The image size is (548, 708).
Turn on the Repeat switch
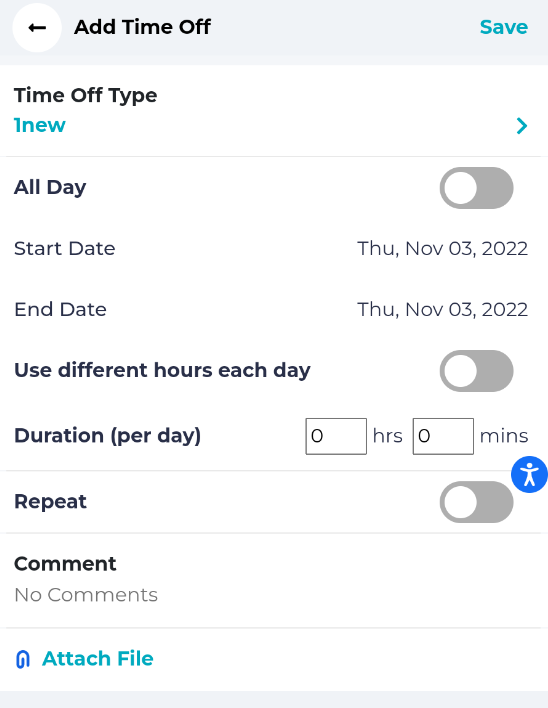476,502
